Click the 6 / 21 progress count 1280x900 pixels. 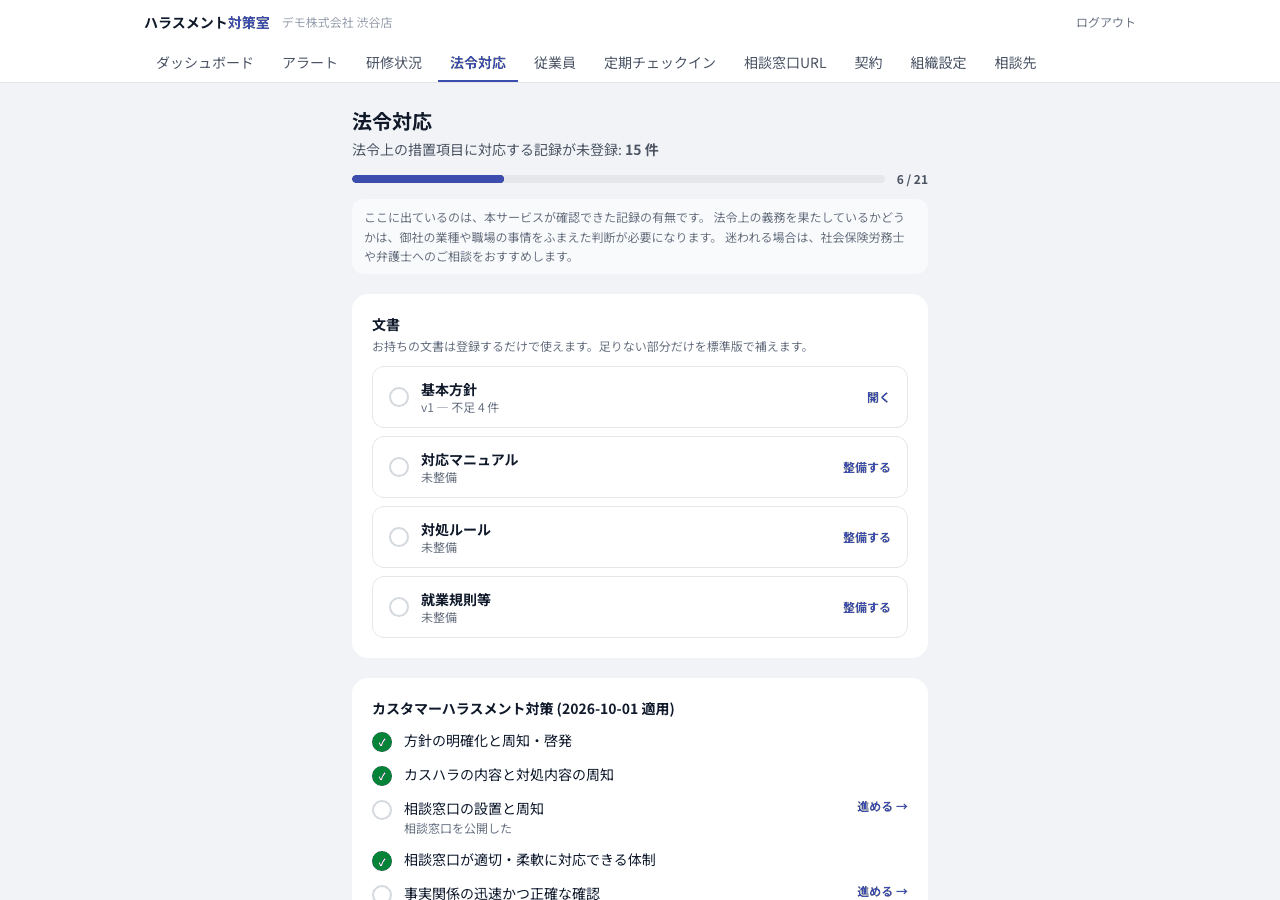(x=912, y=179)
